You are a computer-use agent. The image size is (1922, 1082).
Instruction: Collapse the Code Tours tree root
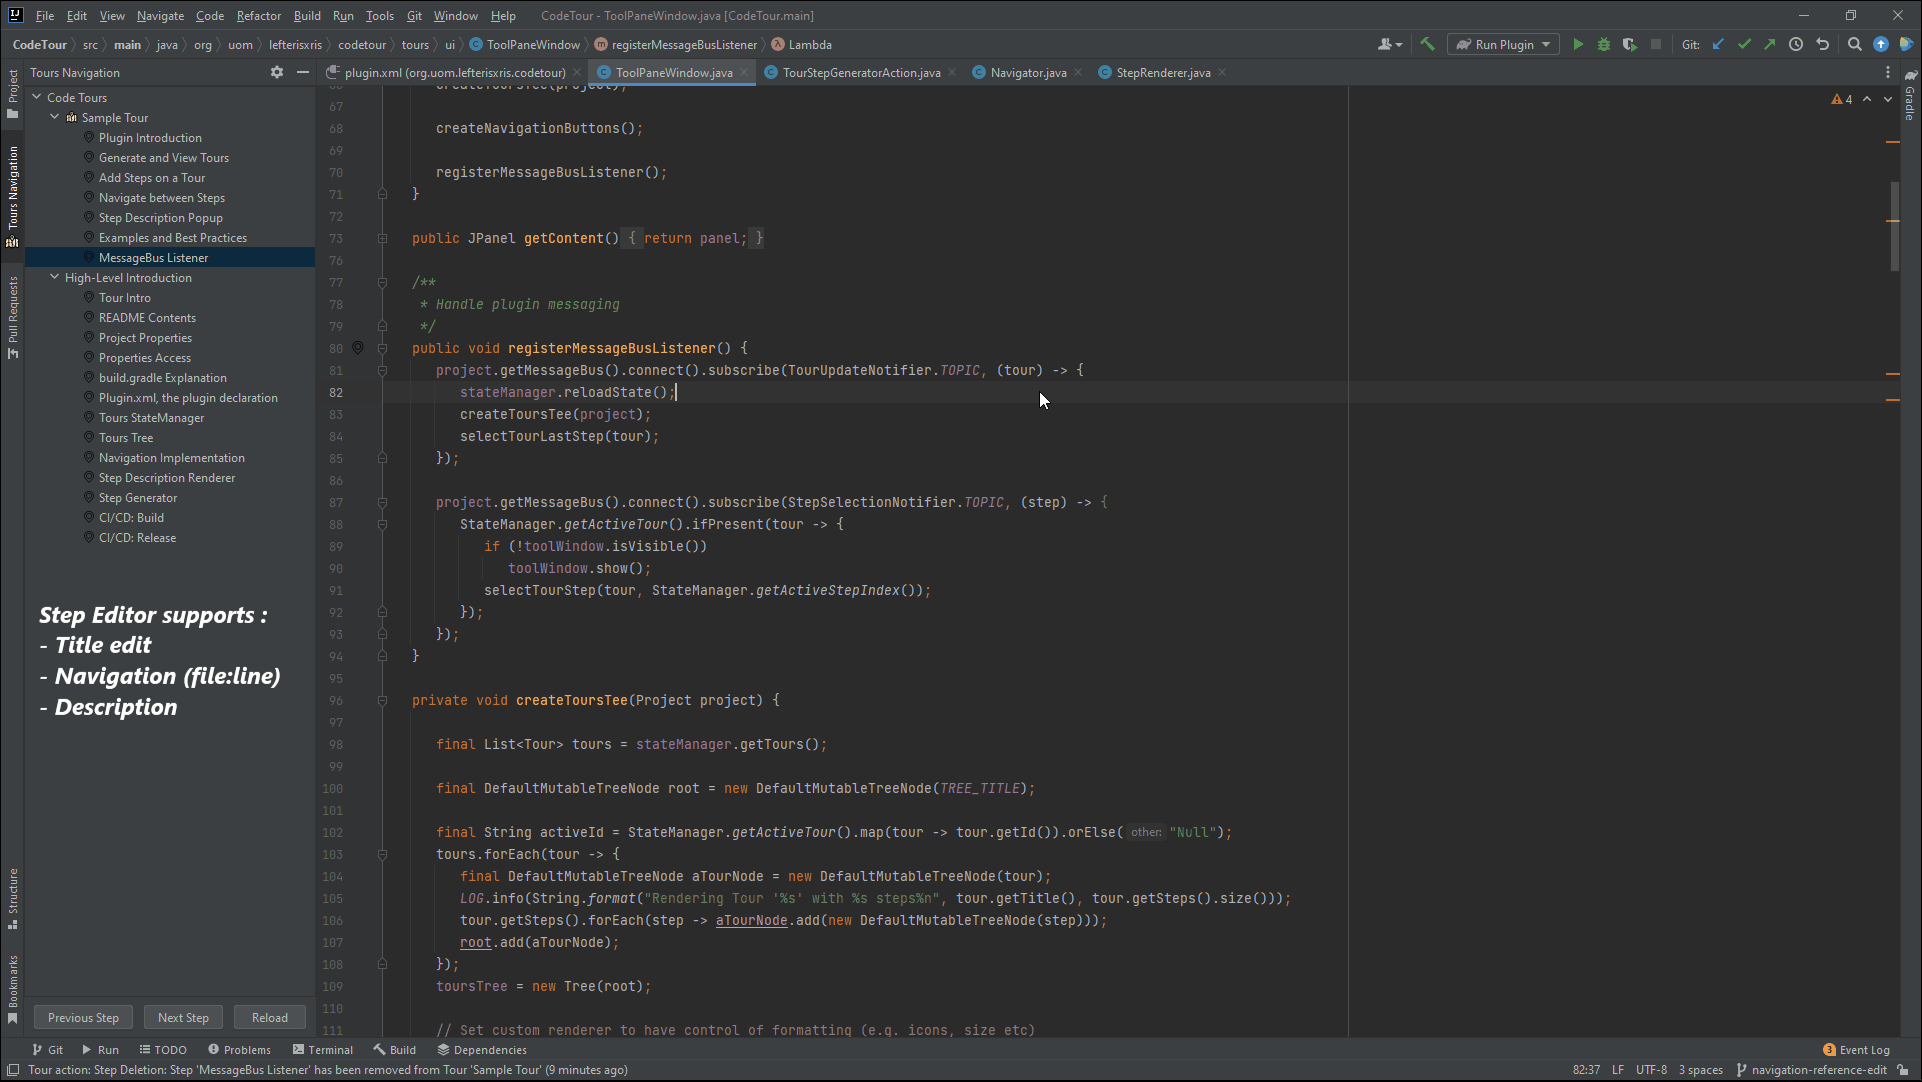click(37, 97)
